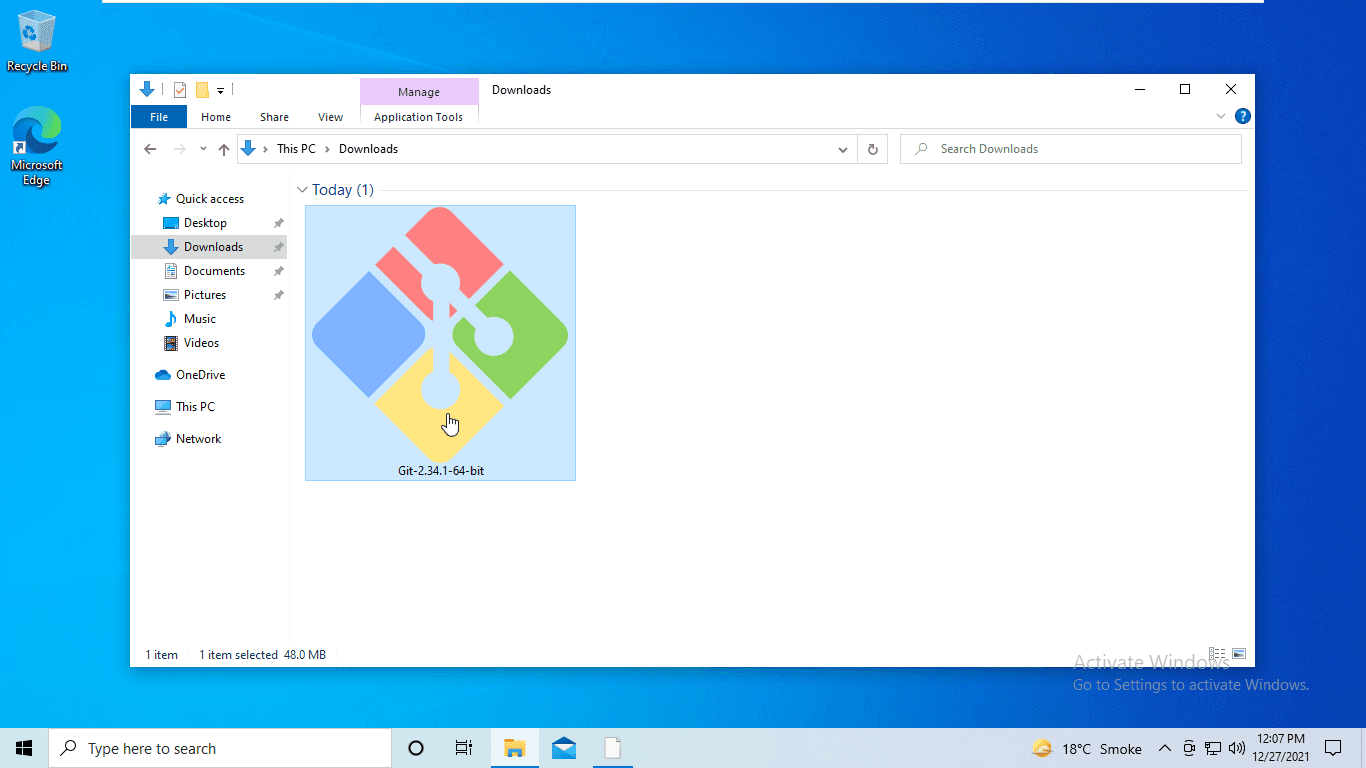The width and height of the screenshot is (1366, 768).
Task: Open network status tray icon
Action: tap(1213, 748)
